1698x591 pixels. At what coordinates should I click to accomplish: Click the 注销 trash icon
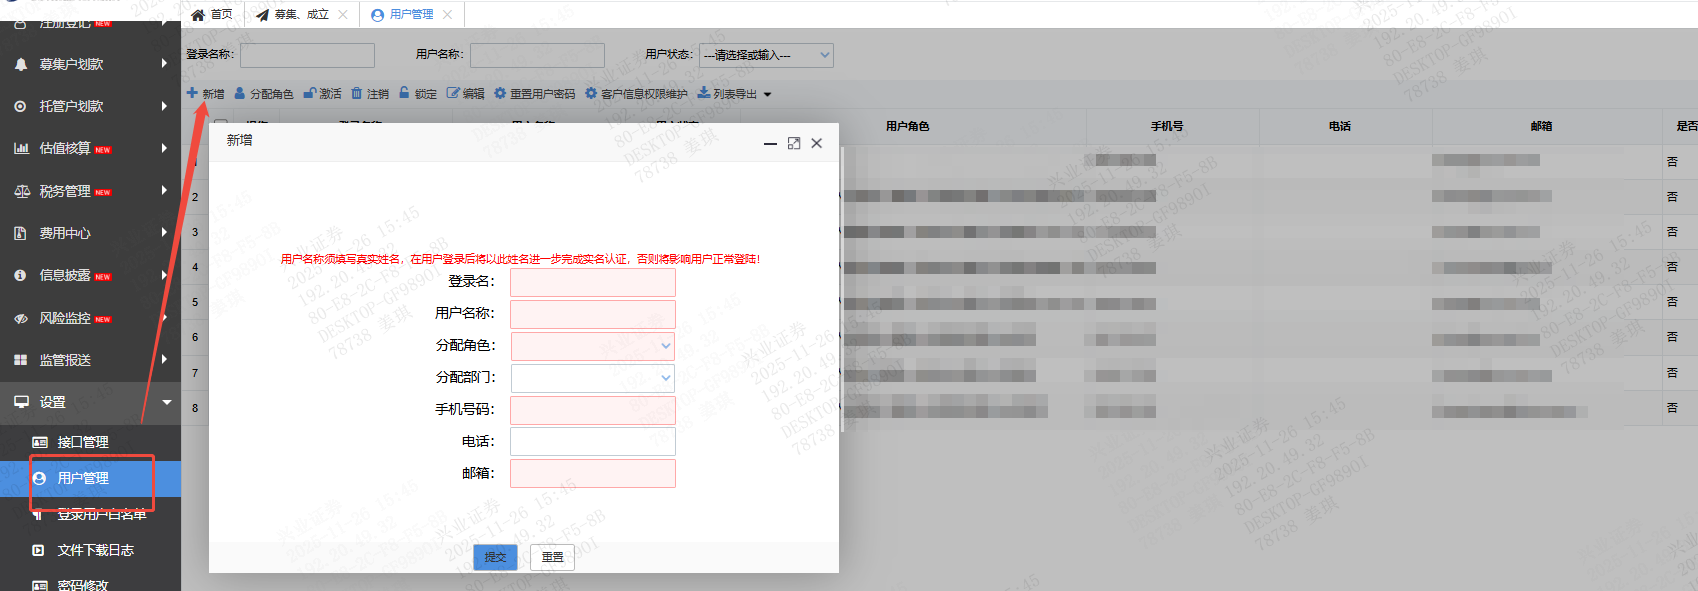click(x=357, y=93)
